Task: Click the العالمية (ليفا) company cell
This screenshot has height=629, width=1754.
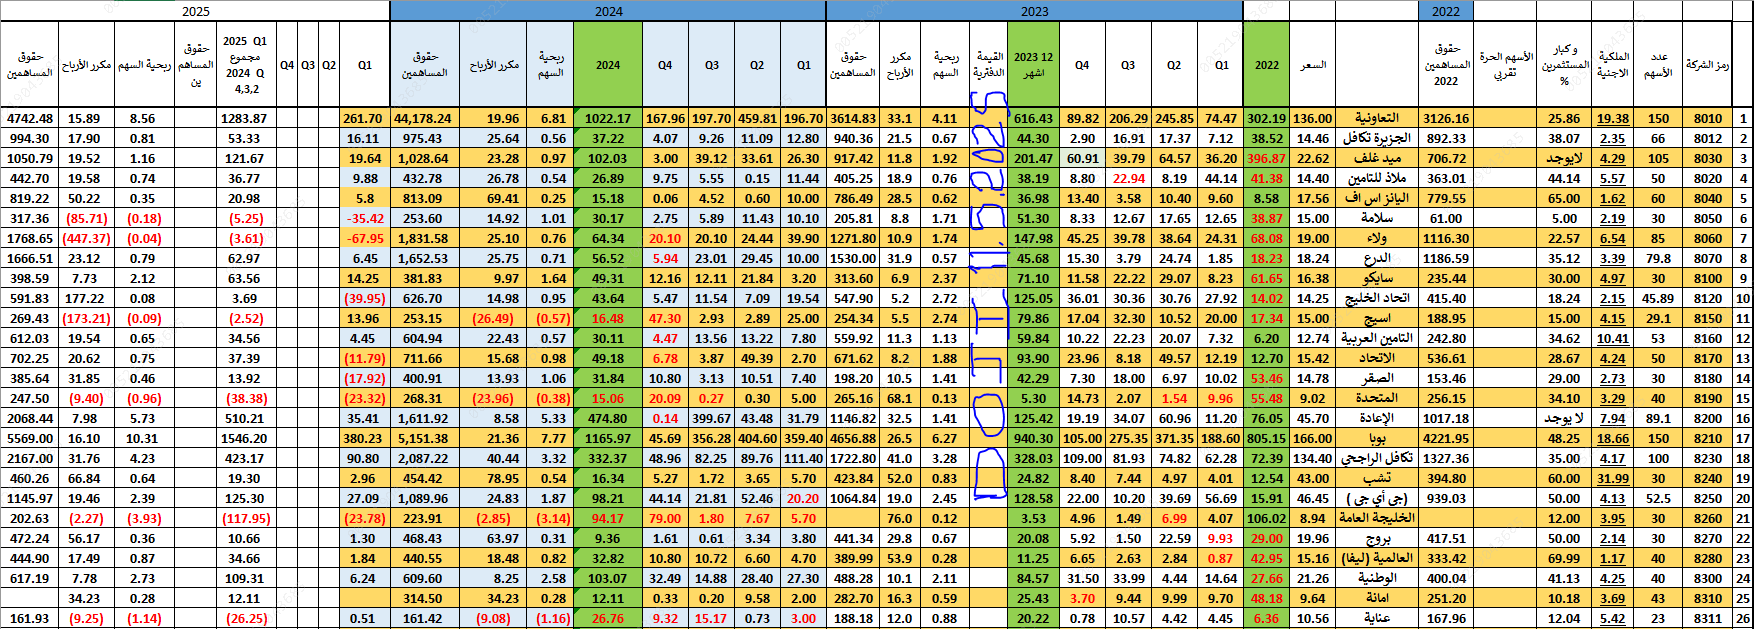Action: (1376, 558)
